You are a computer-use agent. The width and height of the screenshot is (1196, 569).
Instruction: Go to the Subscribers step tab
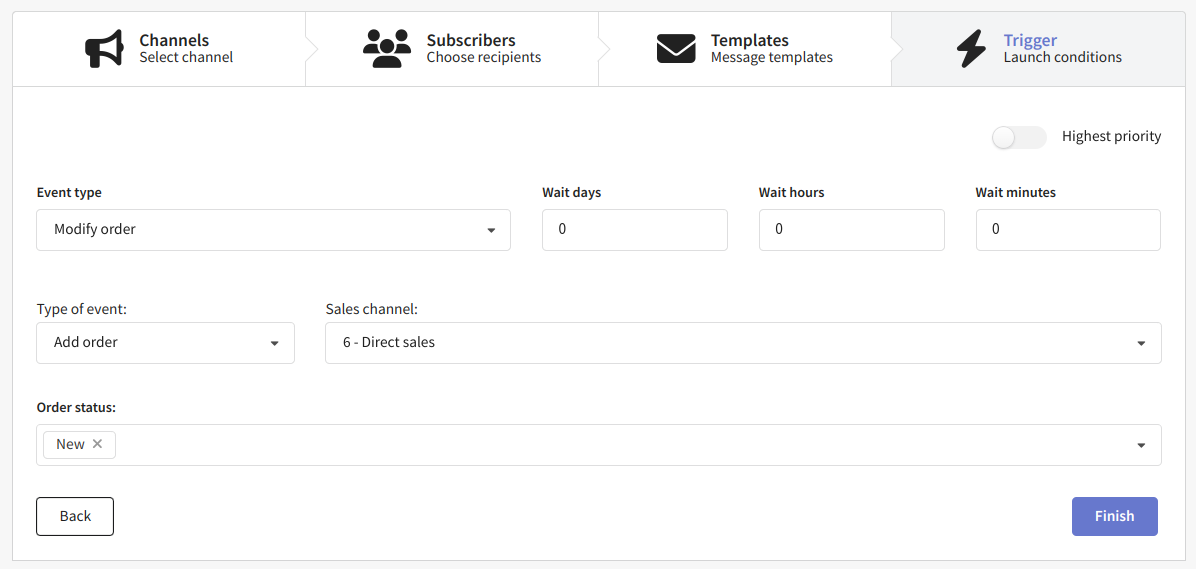452,49
